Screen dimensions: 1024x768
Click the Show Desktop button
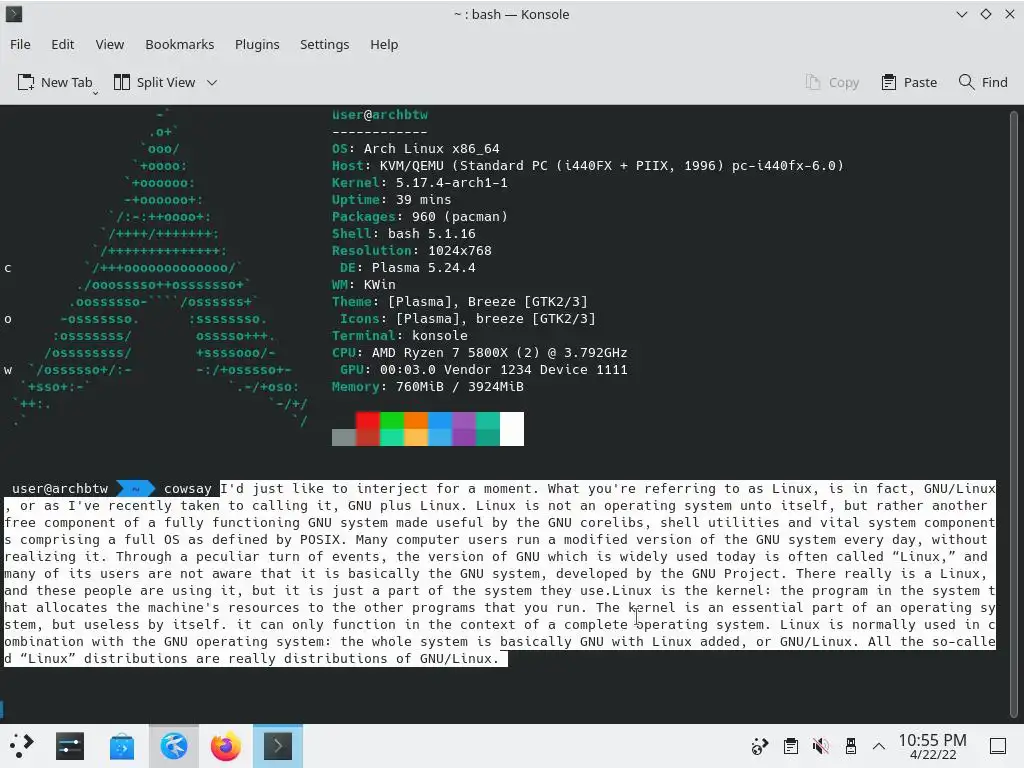pyautogui.click(x=998, y=746)
